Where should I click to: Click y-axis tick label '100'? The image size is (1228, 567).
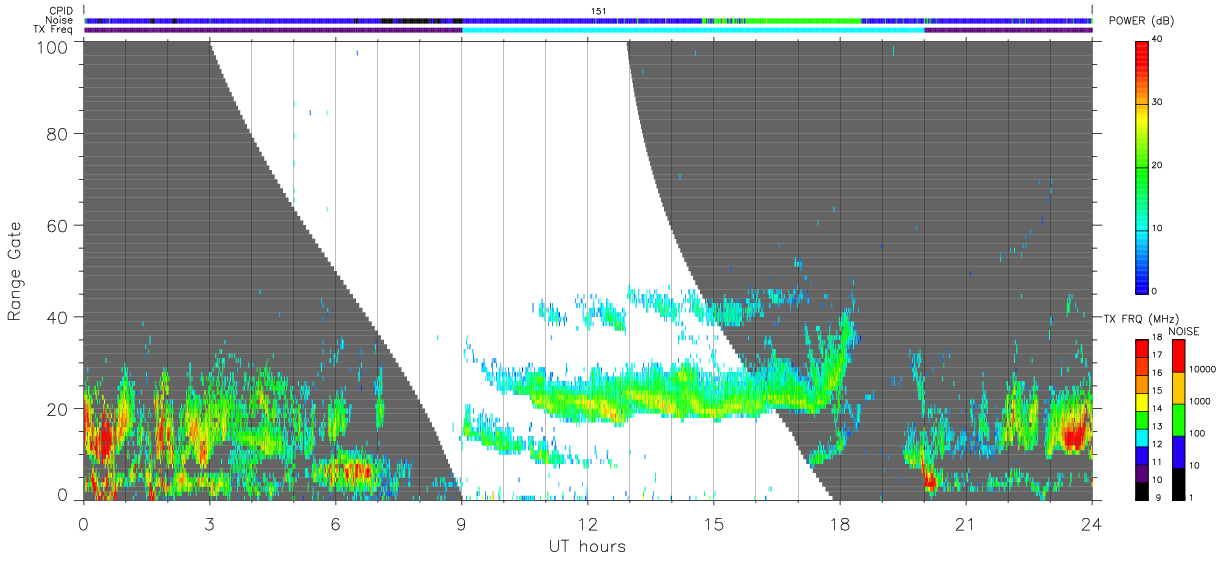(x=52, y=46)
